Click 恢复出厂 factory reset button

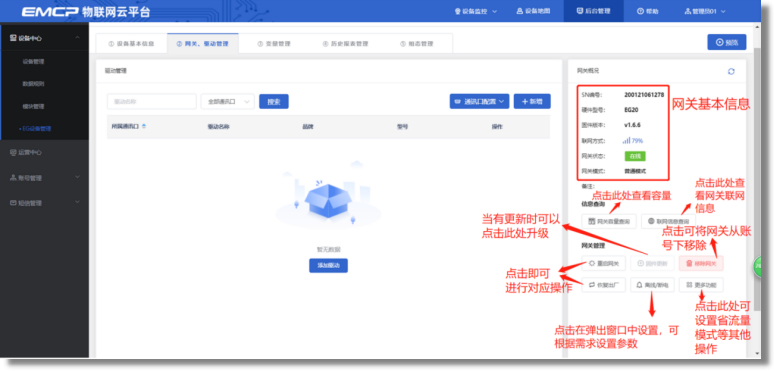click(604, 285)
